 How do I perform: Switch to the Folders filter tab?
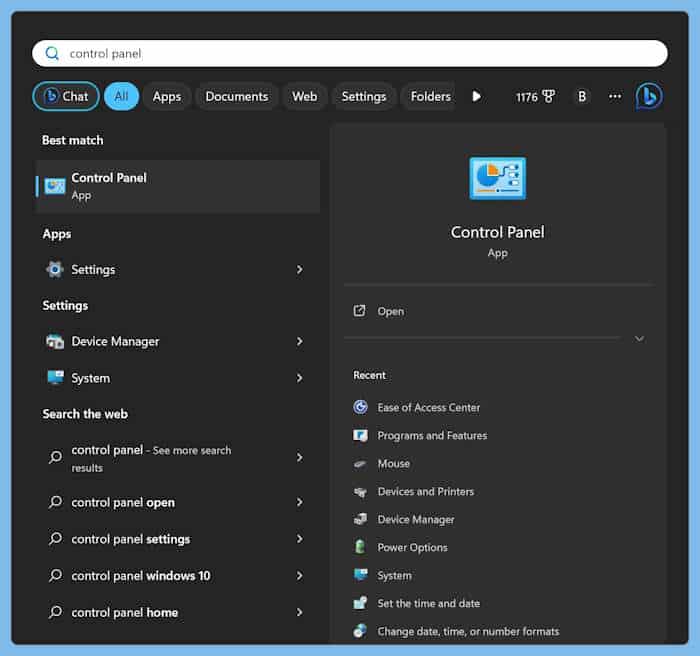pos(431,96)
